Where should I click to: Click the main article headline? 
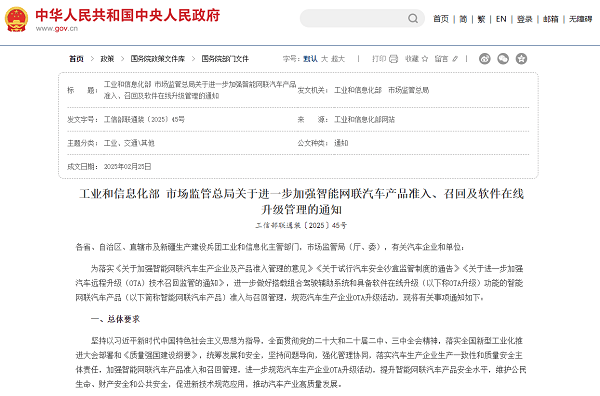point(301,202)
